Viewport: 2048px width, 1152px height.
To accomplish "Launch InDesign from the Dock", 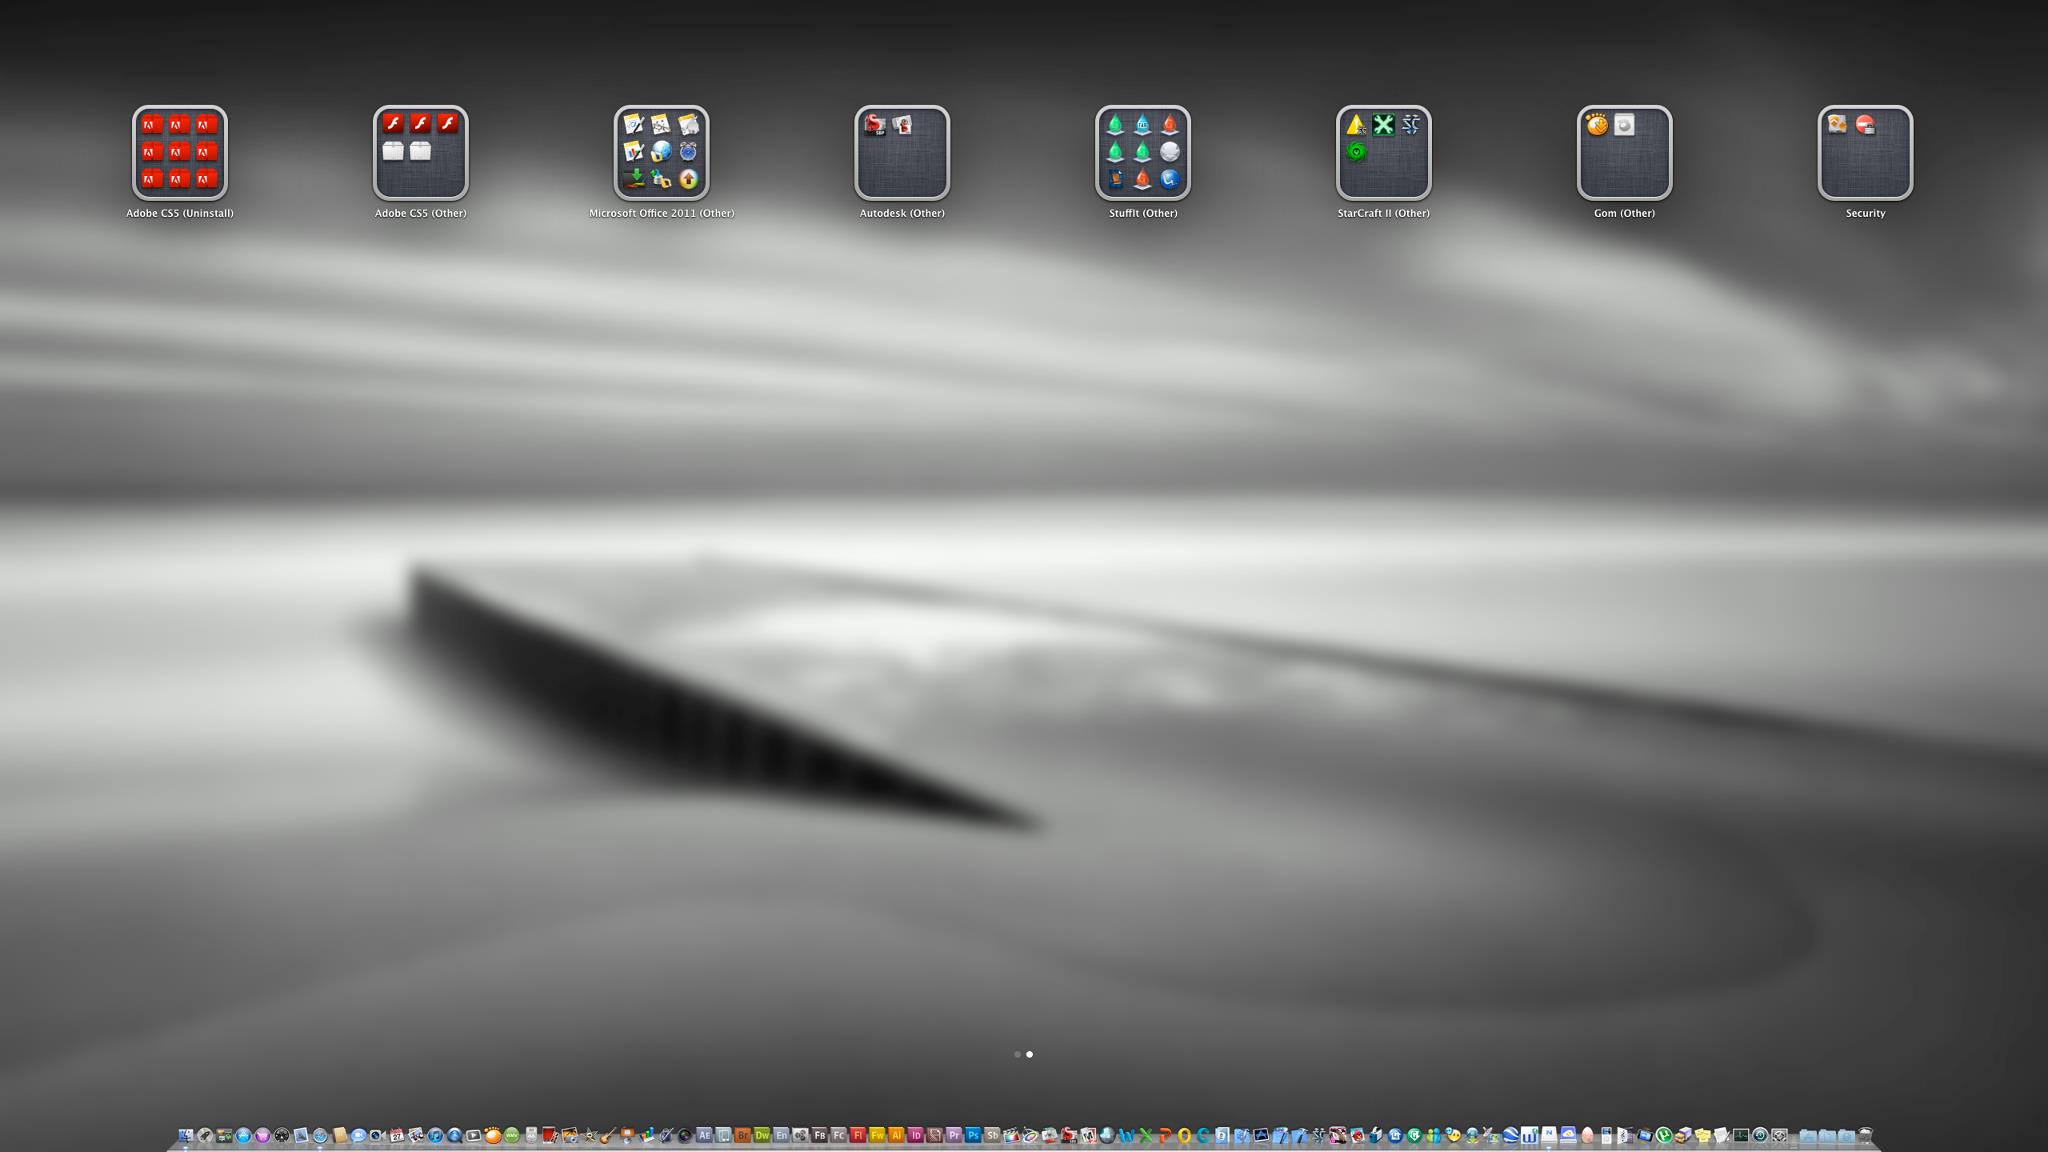I will tap(915, 1135).
